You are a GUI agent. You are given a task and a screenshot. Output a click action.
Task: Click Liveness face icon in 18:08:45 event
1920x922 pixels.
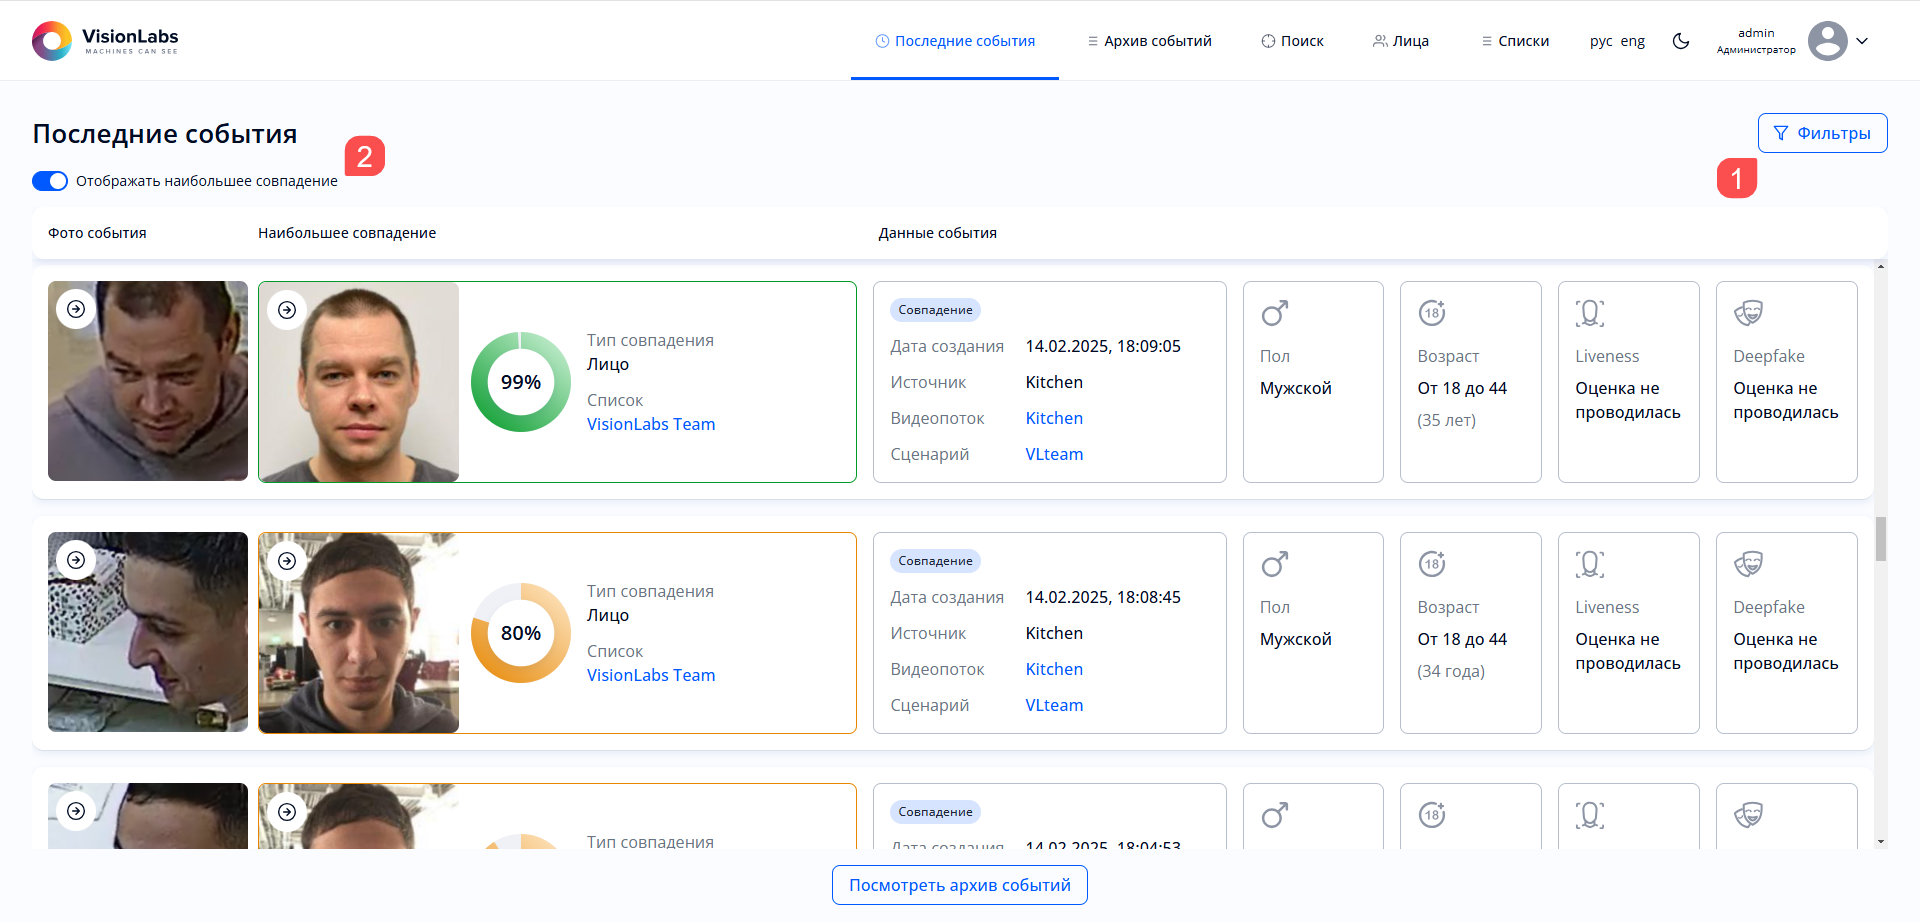point(1590,564)
